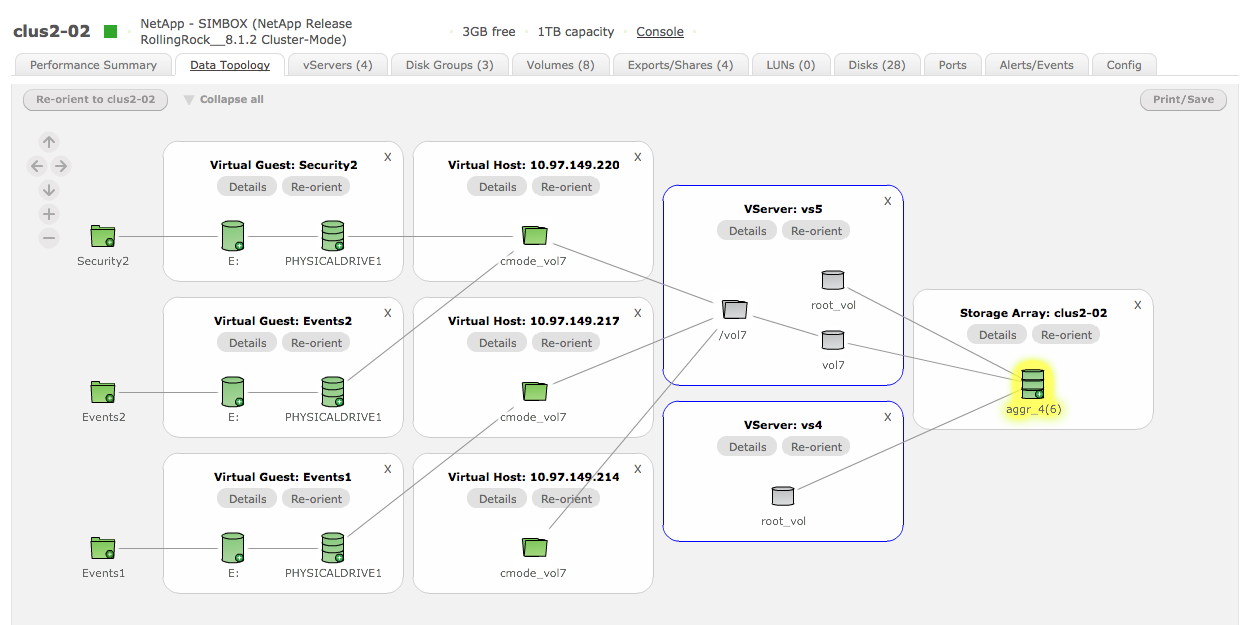Pan topology right with the right arrow
The height and width of the screenshot is (625, 1248).
[x=61, y=166]
